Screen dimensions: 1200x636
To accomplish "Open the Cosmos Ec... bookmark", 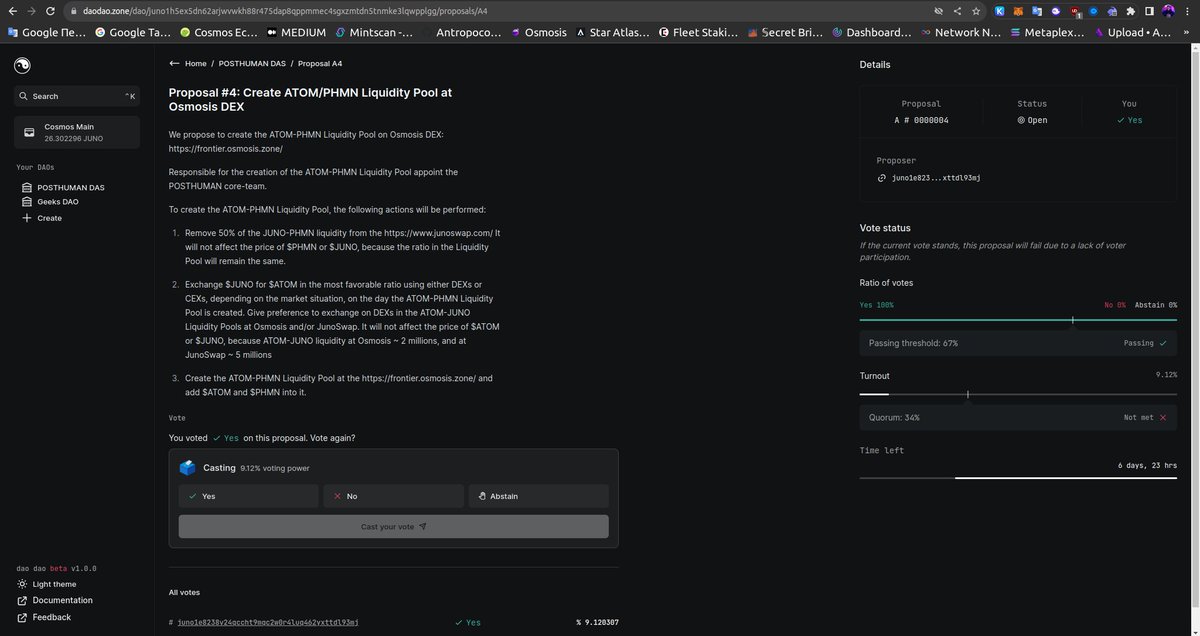I will point(219,32).
